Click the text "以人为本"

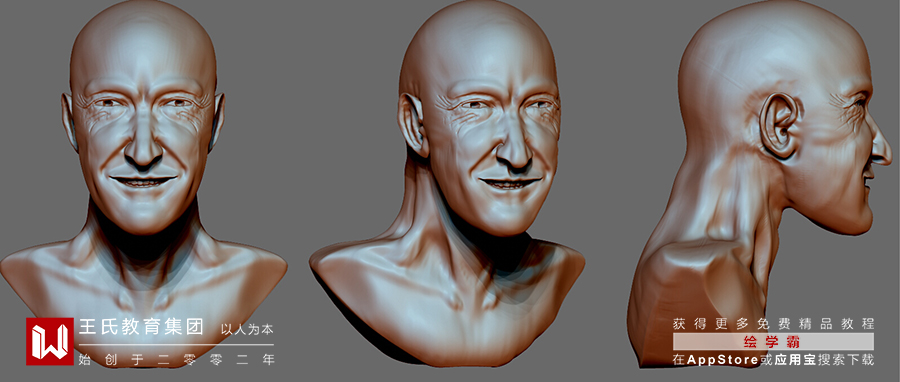pos(247,330)
